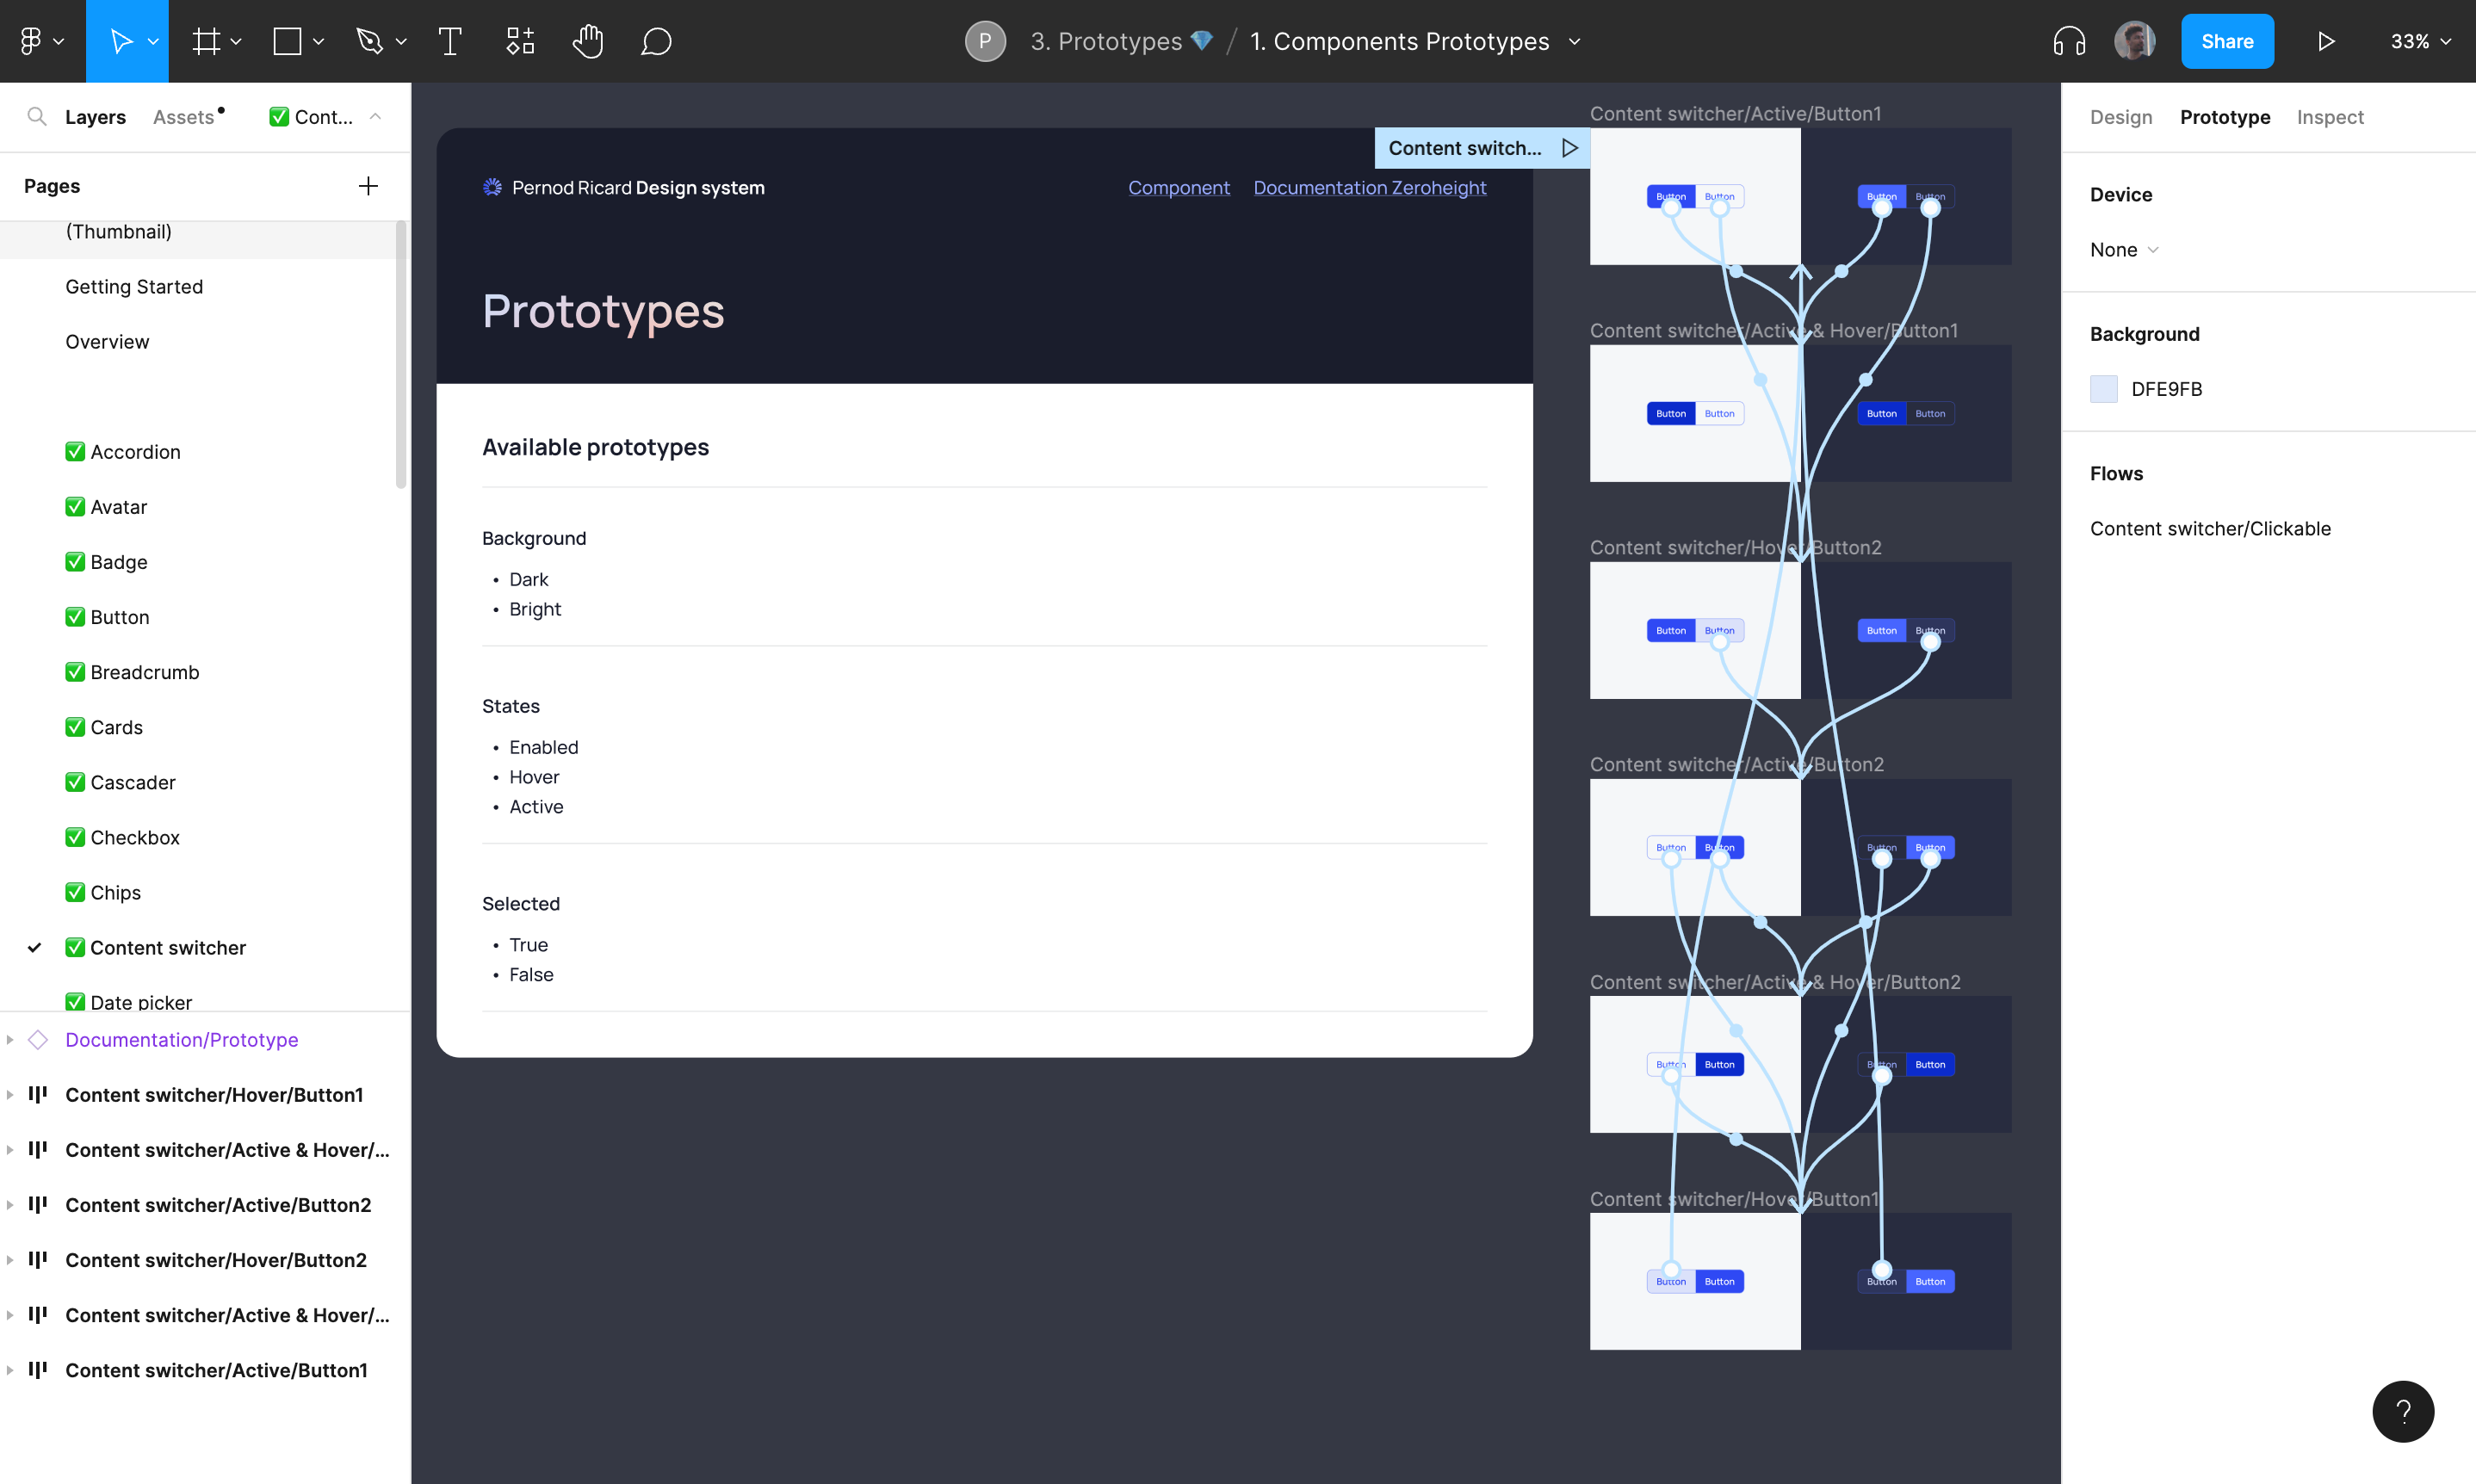The height and width of the screenshot is (1484, 2476).
Task: Click the DFE9FB background color swatch
Action: click(2103, 389)
